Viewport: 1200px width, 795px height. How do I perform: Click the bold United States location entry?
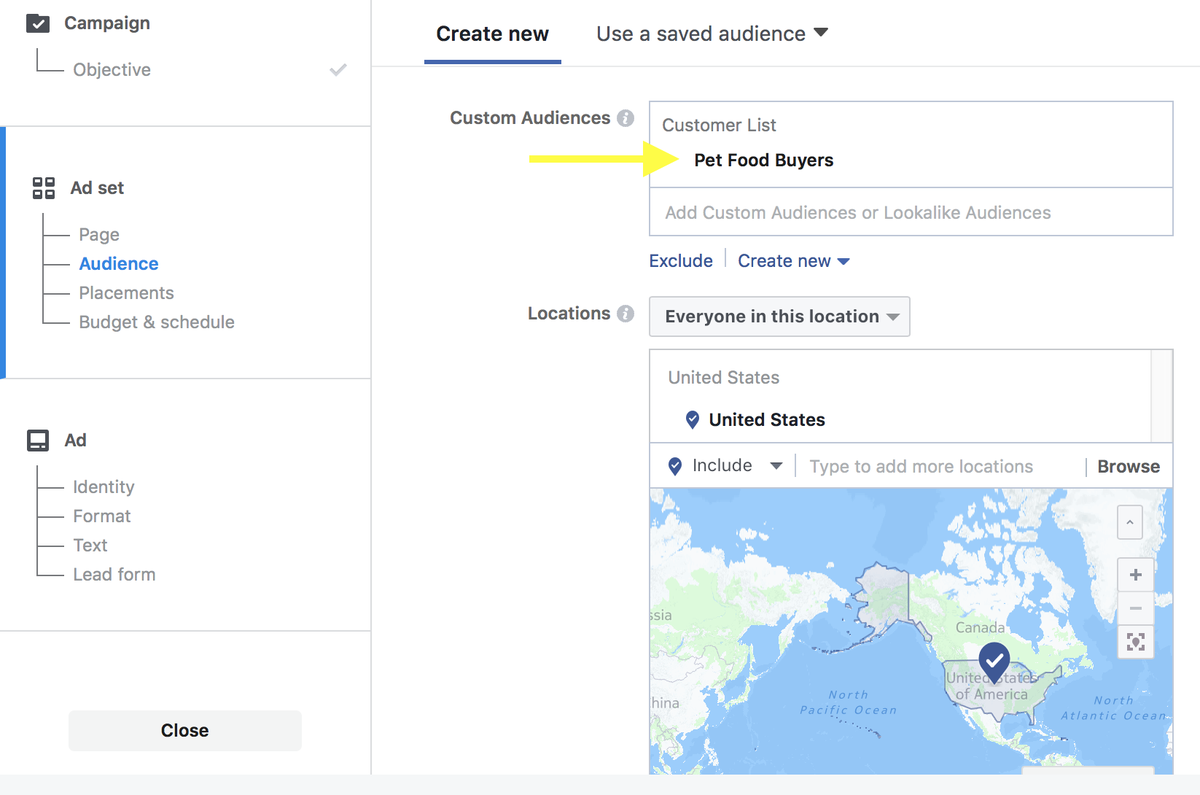pos(767,420)
